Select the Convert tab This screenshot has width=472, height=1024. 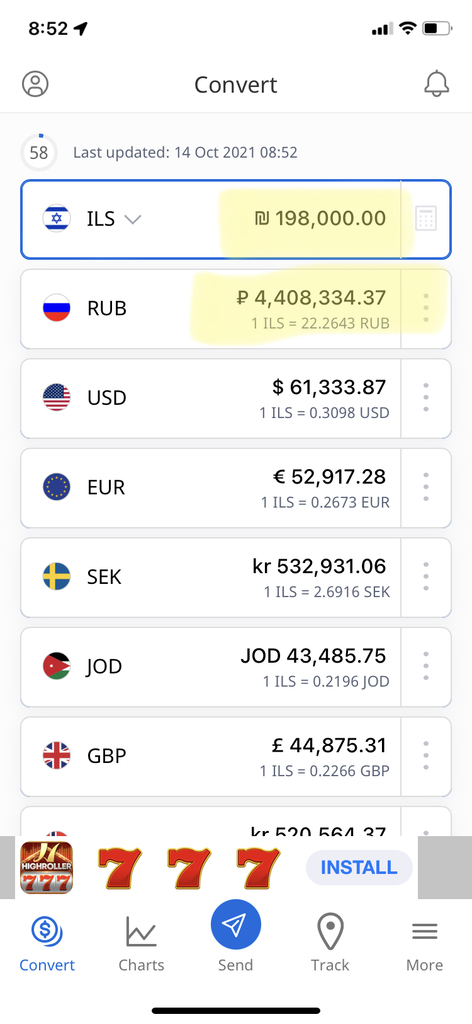coord(47,944)
